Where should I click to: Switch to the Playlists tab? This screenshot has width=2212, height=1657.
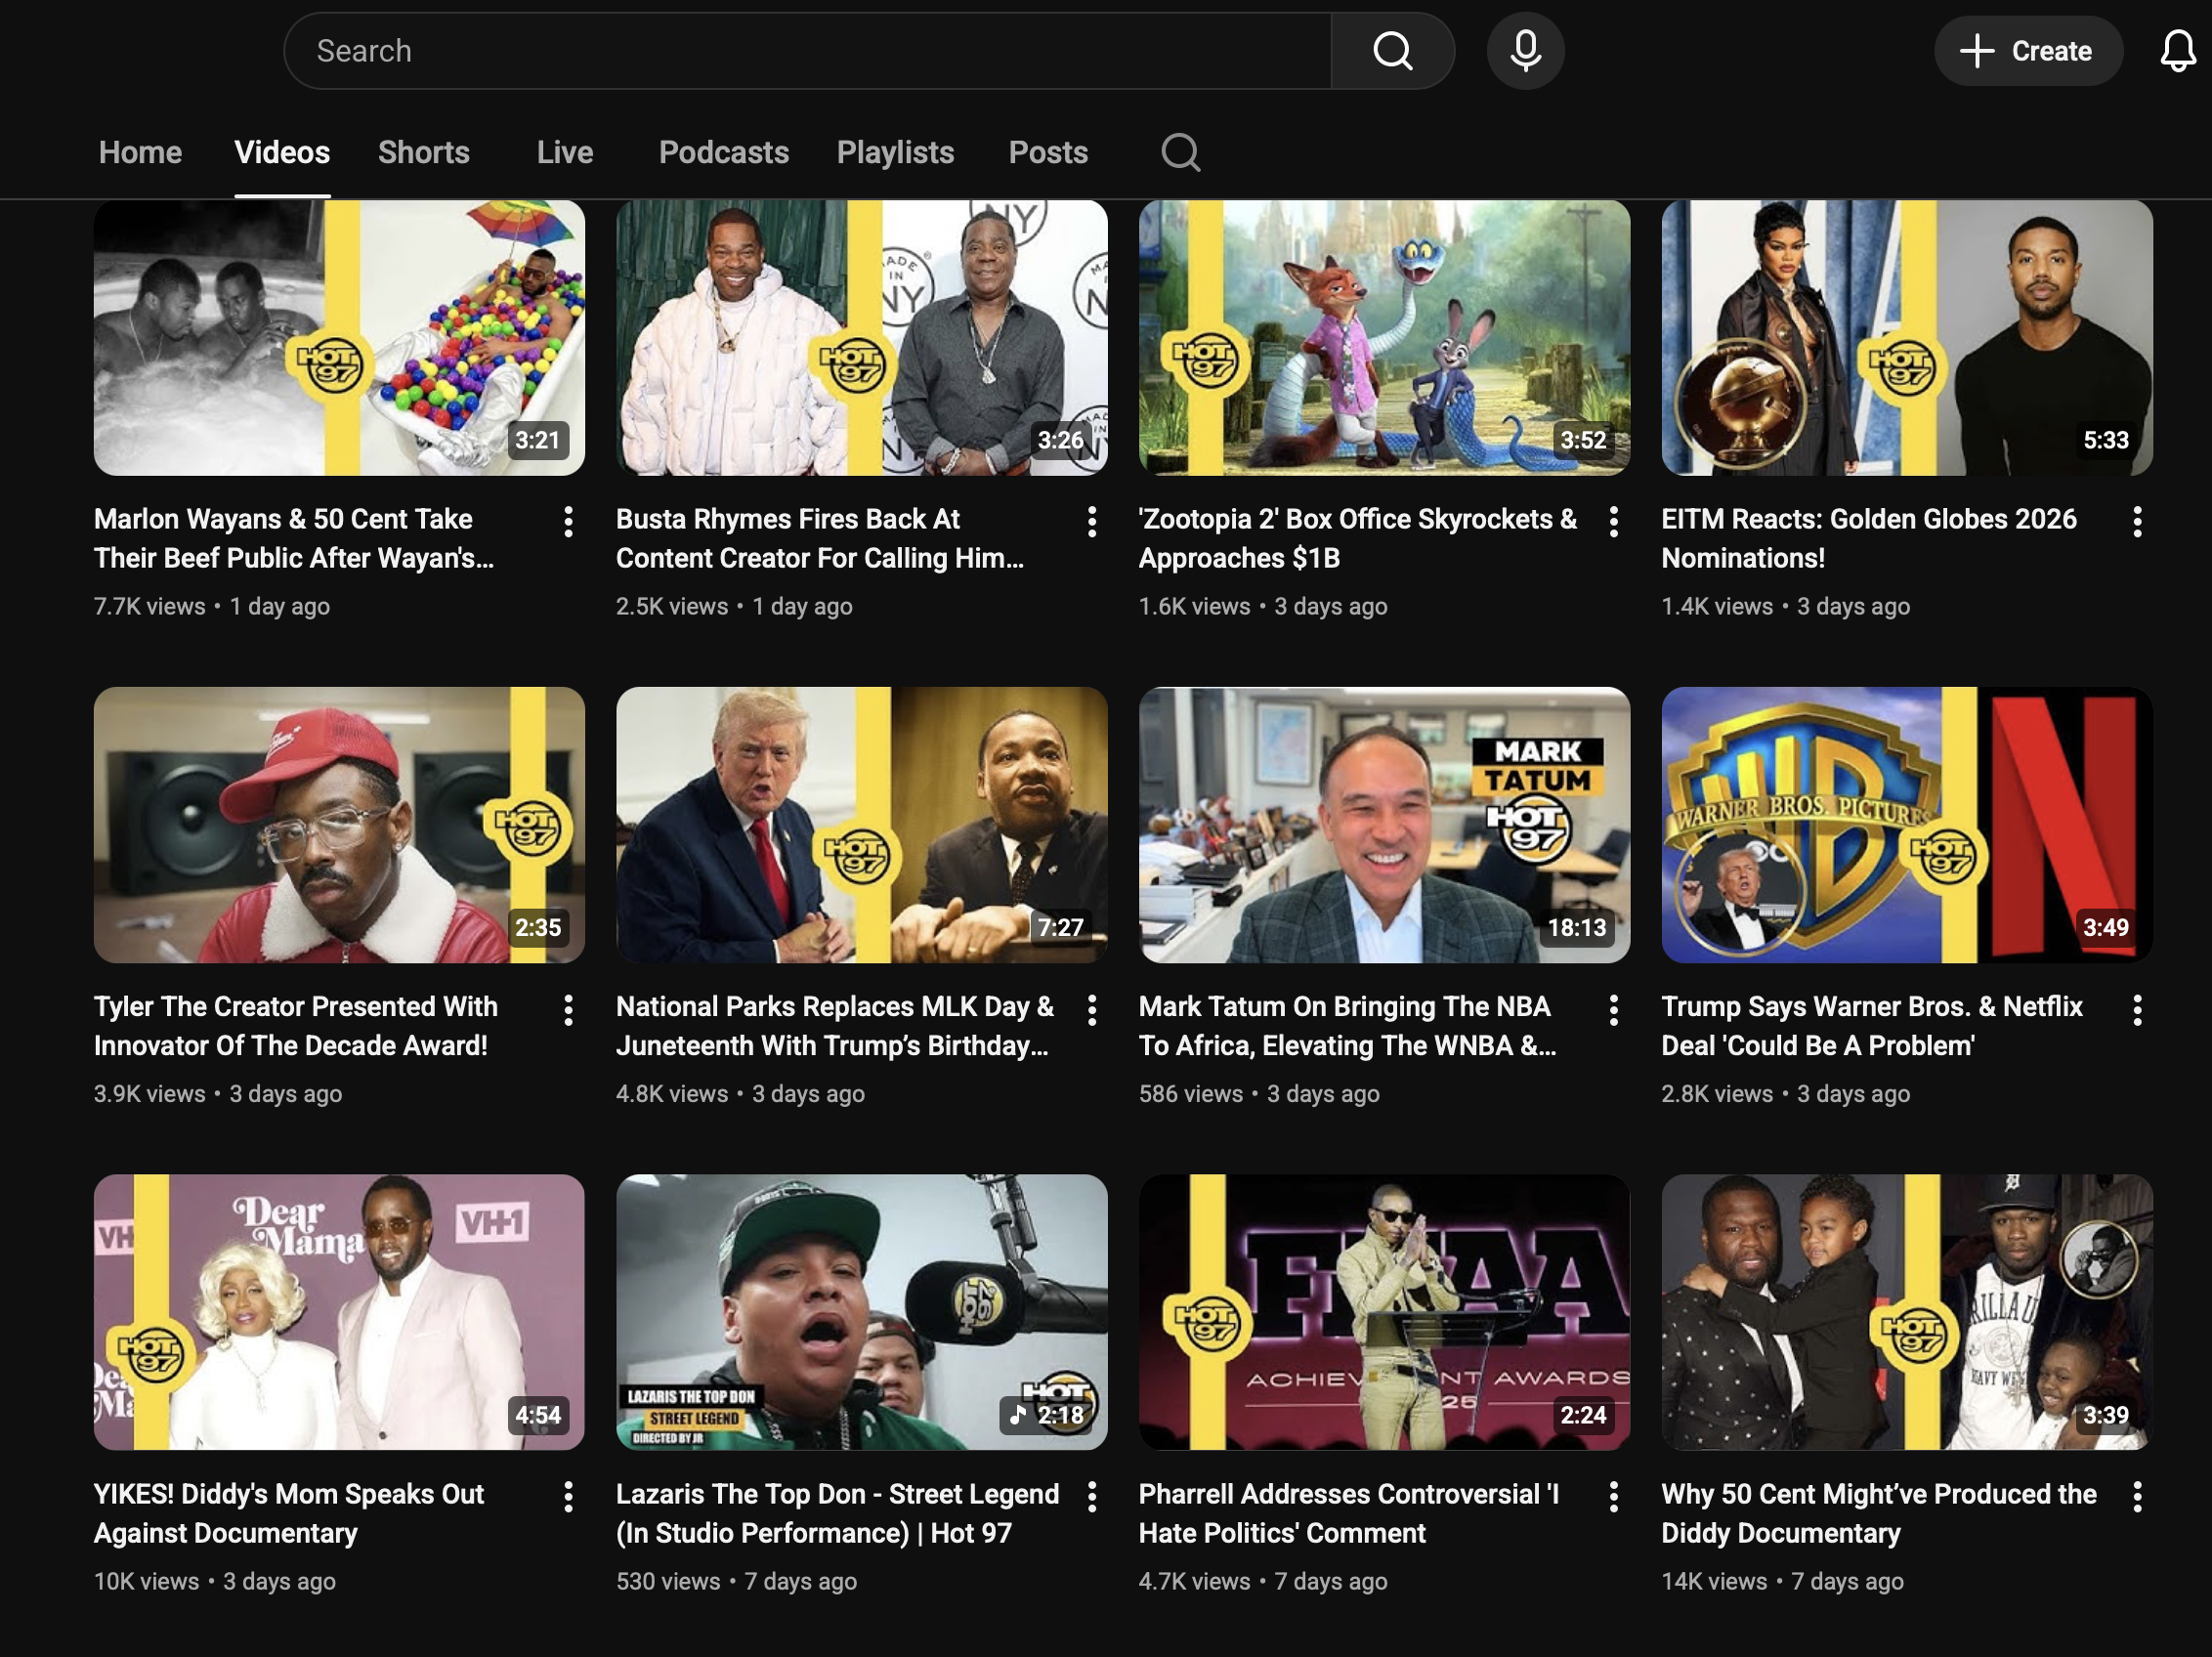tap(895, 153)
